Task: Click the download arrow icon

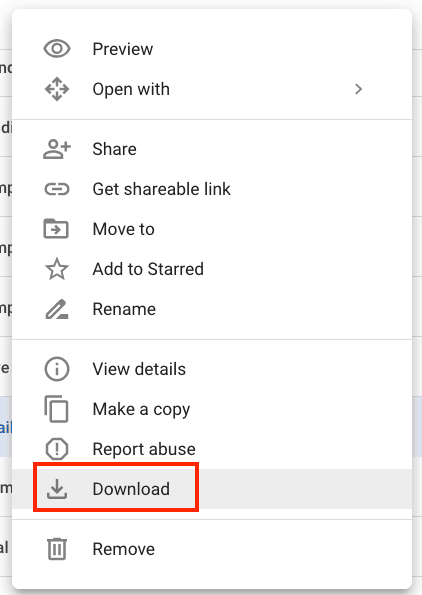Action: tap(57, 489)
